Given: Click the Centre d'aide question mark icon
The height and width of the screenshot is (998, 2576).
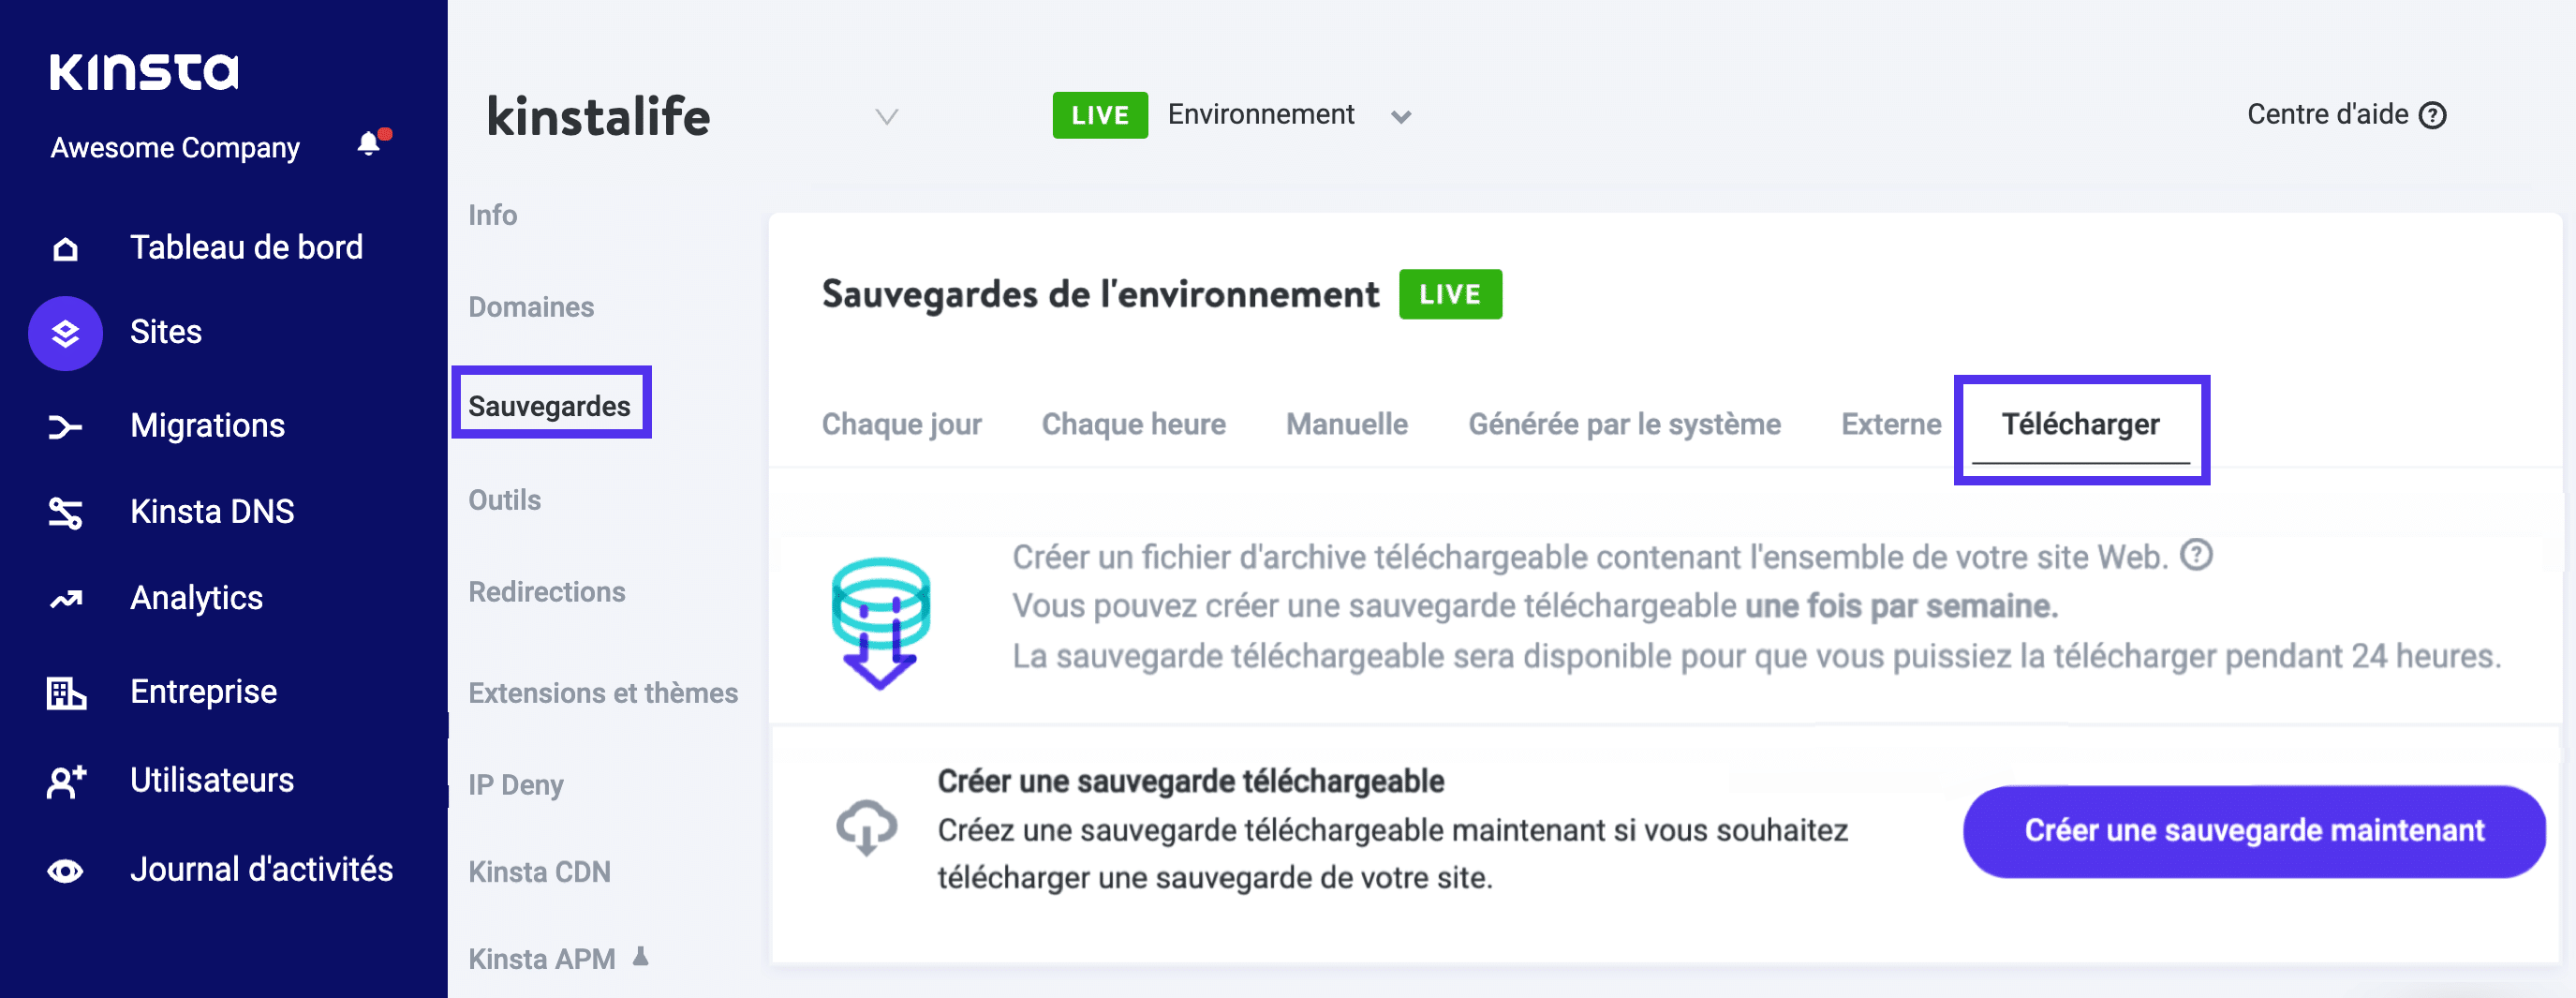Looking at the screenshot, I should tap(2434, 114).
